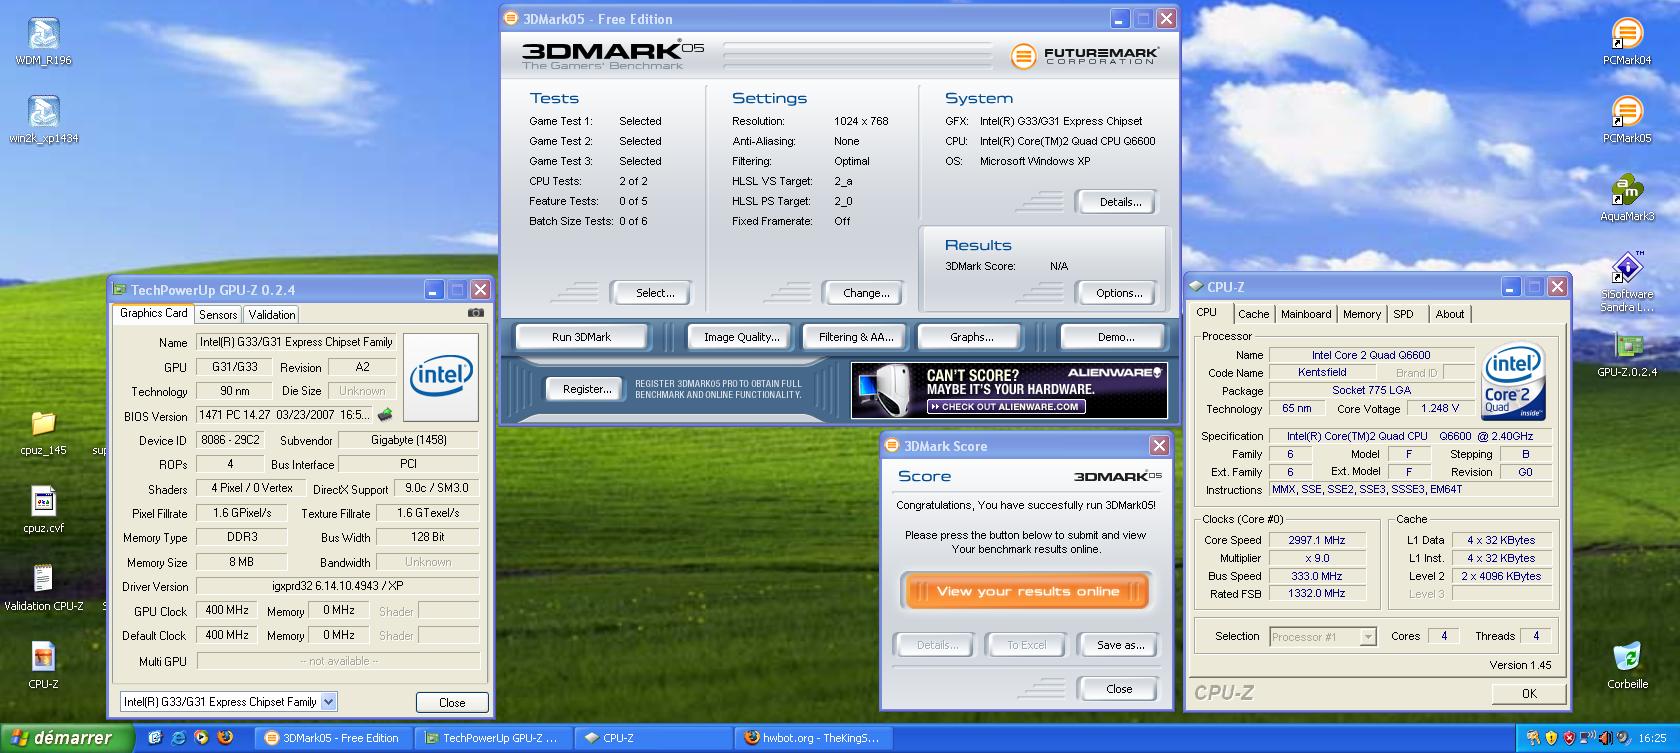The height and width of the screenshot is (753, 1680).
Task: Click Filtering & AA button
Action: point(855,337)
